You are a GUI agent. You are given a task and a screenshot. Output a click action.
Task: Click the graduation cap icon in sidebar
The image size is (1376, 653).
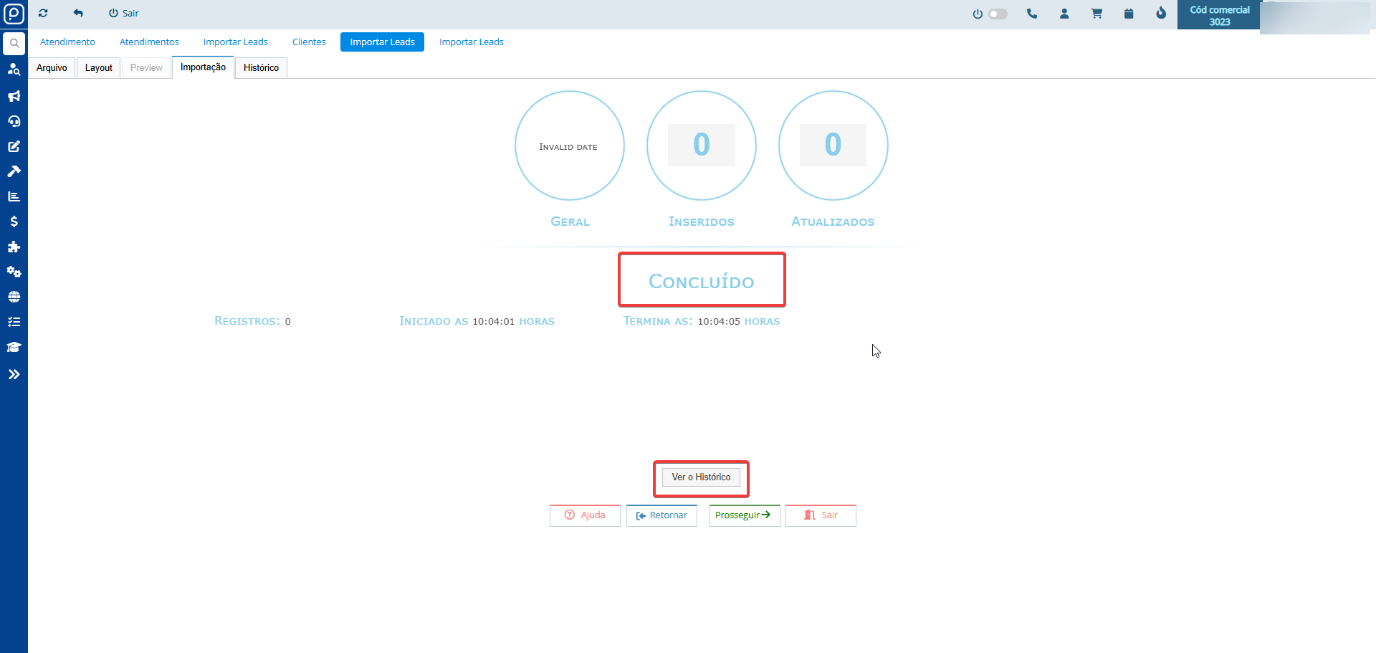(x=14, y=347)
